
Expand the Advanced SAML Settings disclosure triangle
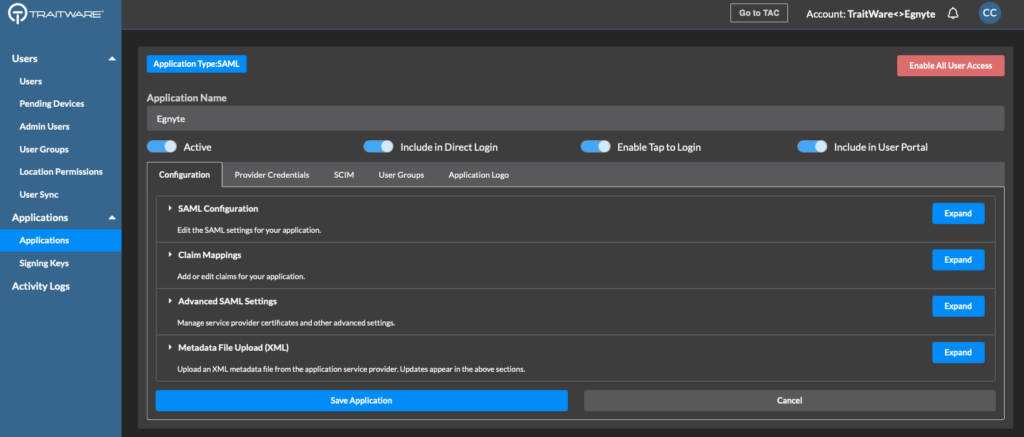pyautogui.click(x=170, y=301)
